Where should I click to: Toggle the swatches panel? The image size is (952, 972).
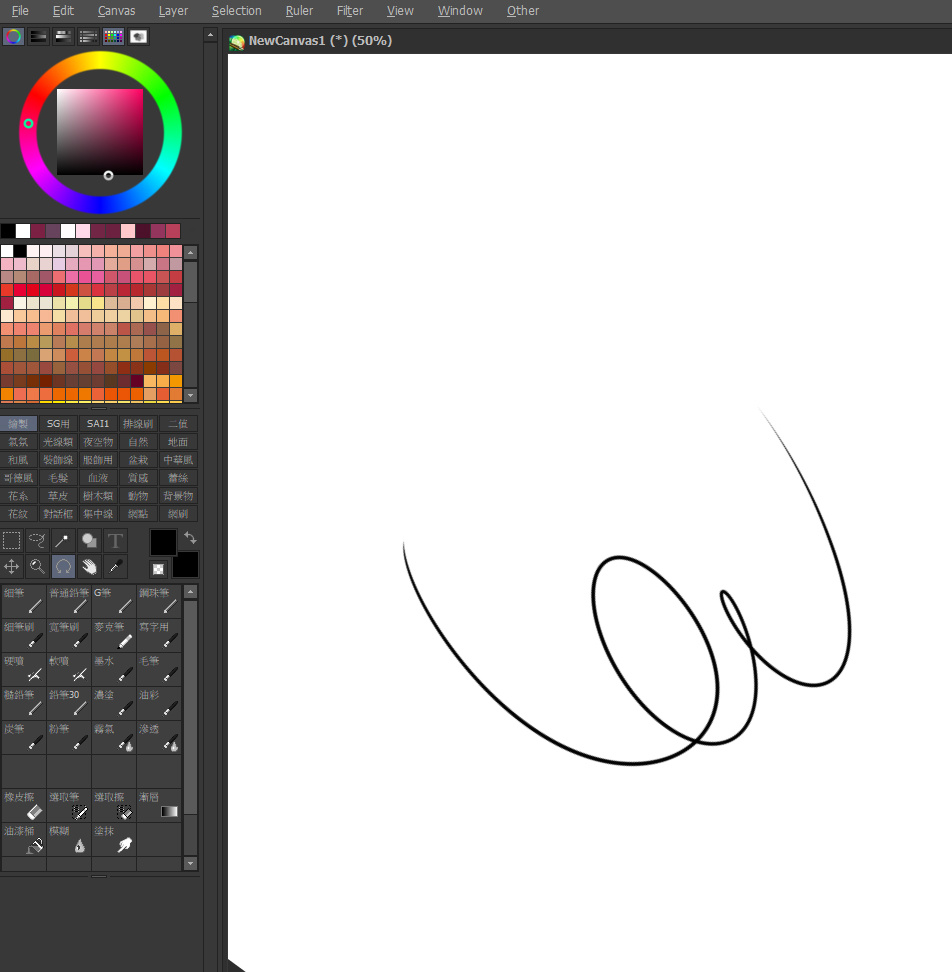pyautogui.click(x=113, y=37)
